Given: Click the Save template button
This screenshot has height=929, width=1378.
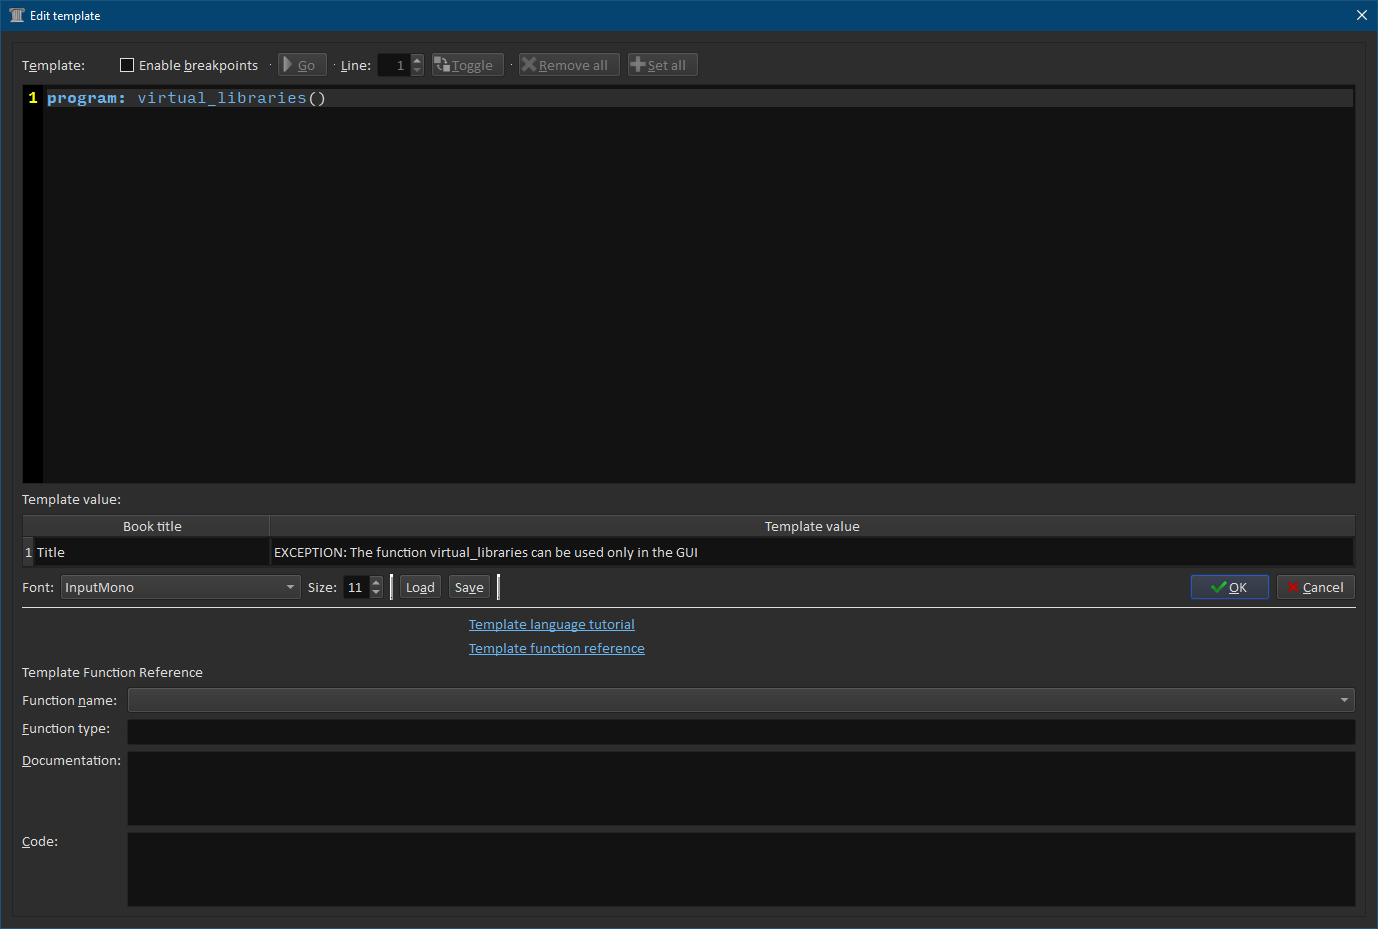Looking at the screenshot, I should (x=469, y=587).
